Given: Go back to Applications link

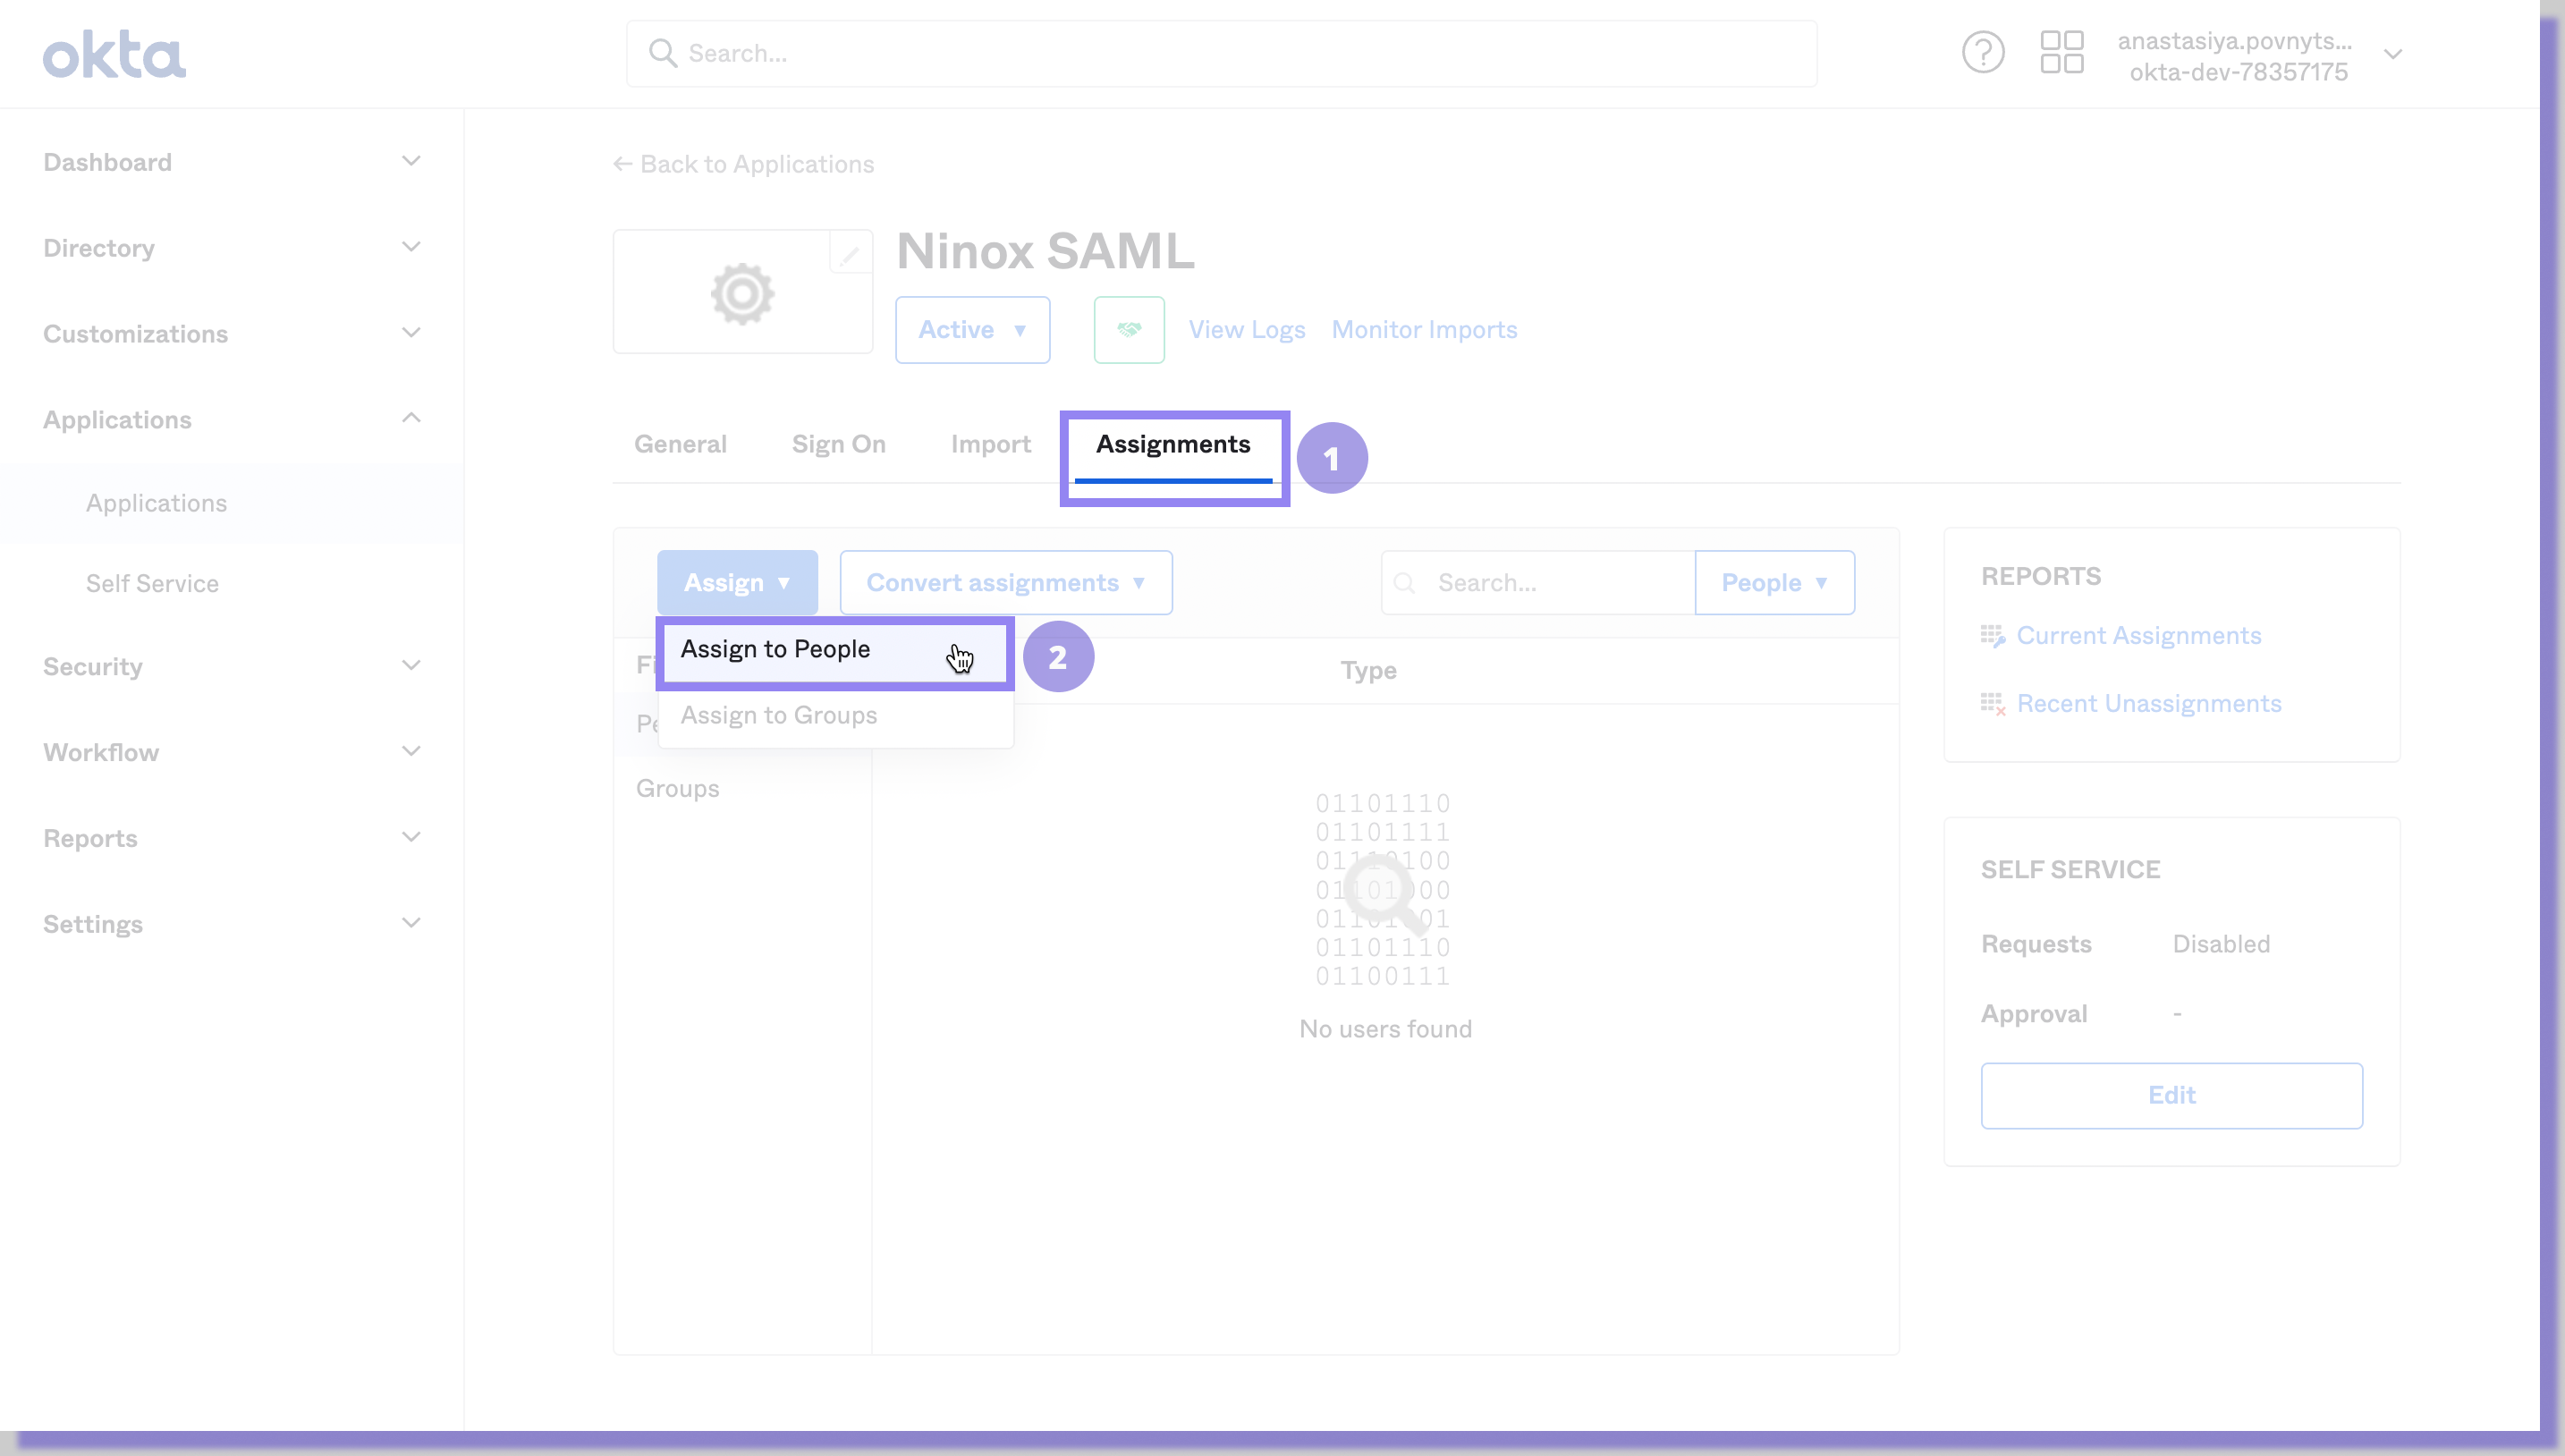Looking at the screenshot, I should pyautogui.click(x=743, y=164).
